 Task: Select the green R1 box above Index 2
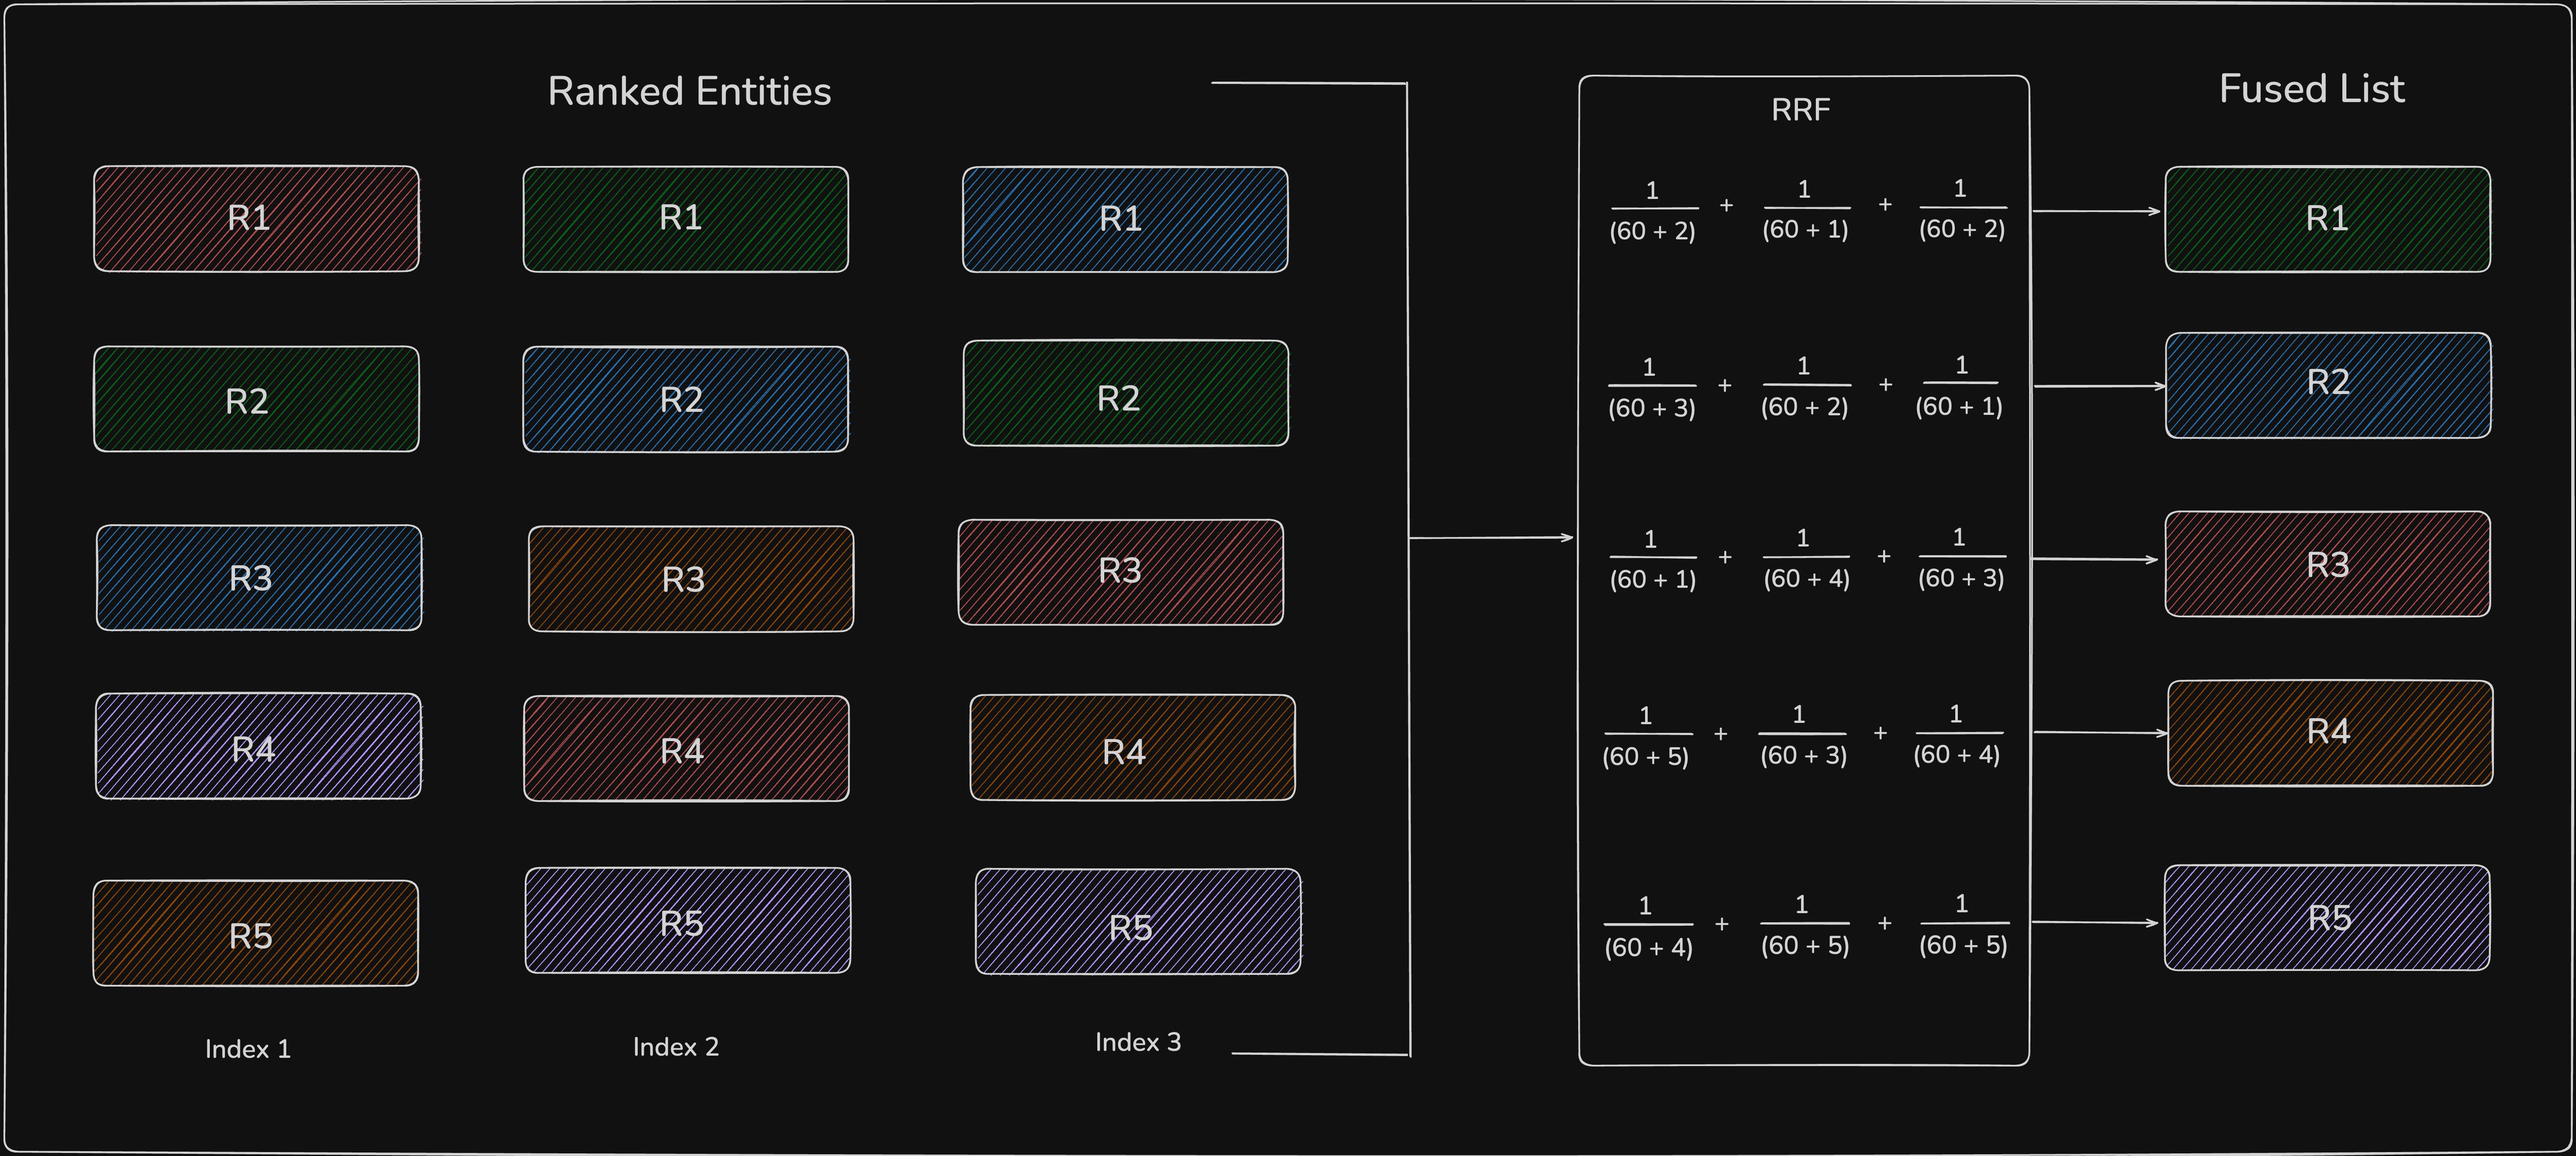coord(685,219)
